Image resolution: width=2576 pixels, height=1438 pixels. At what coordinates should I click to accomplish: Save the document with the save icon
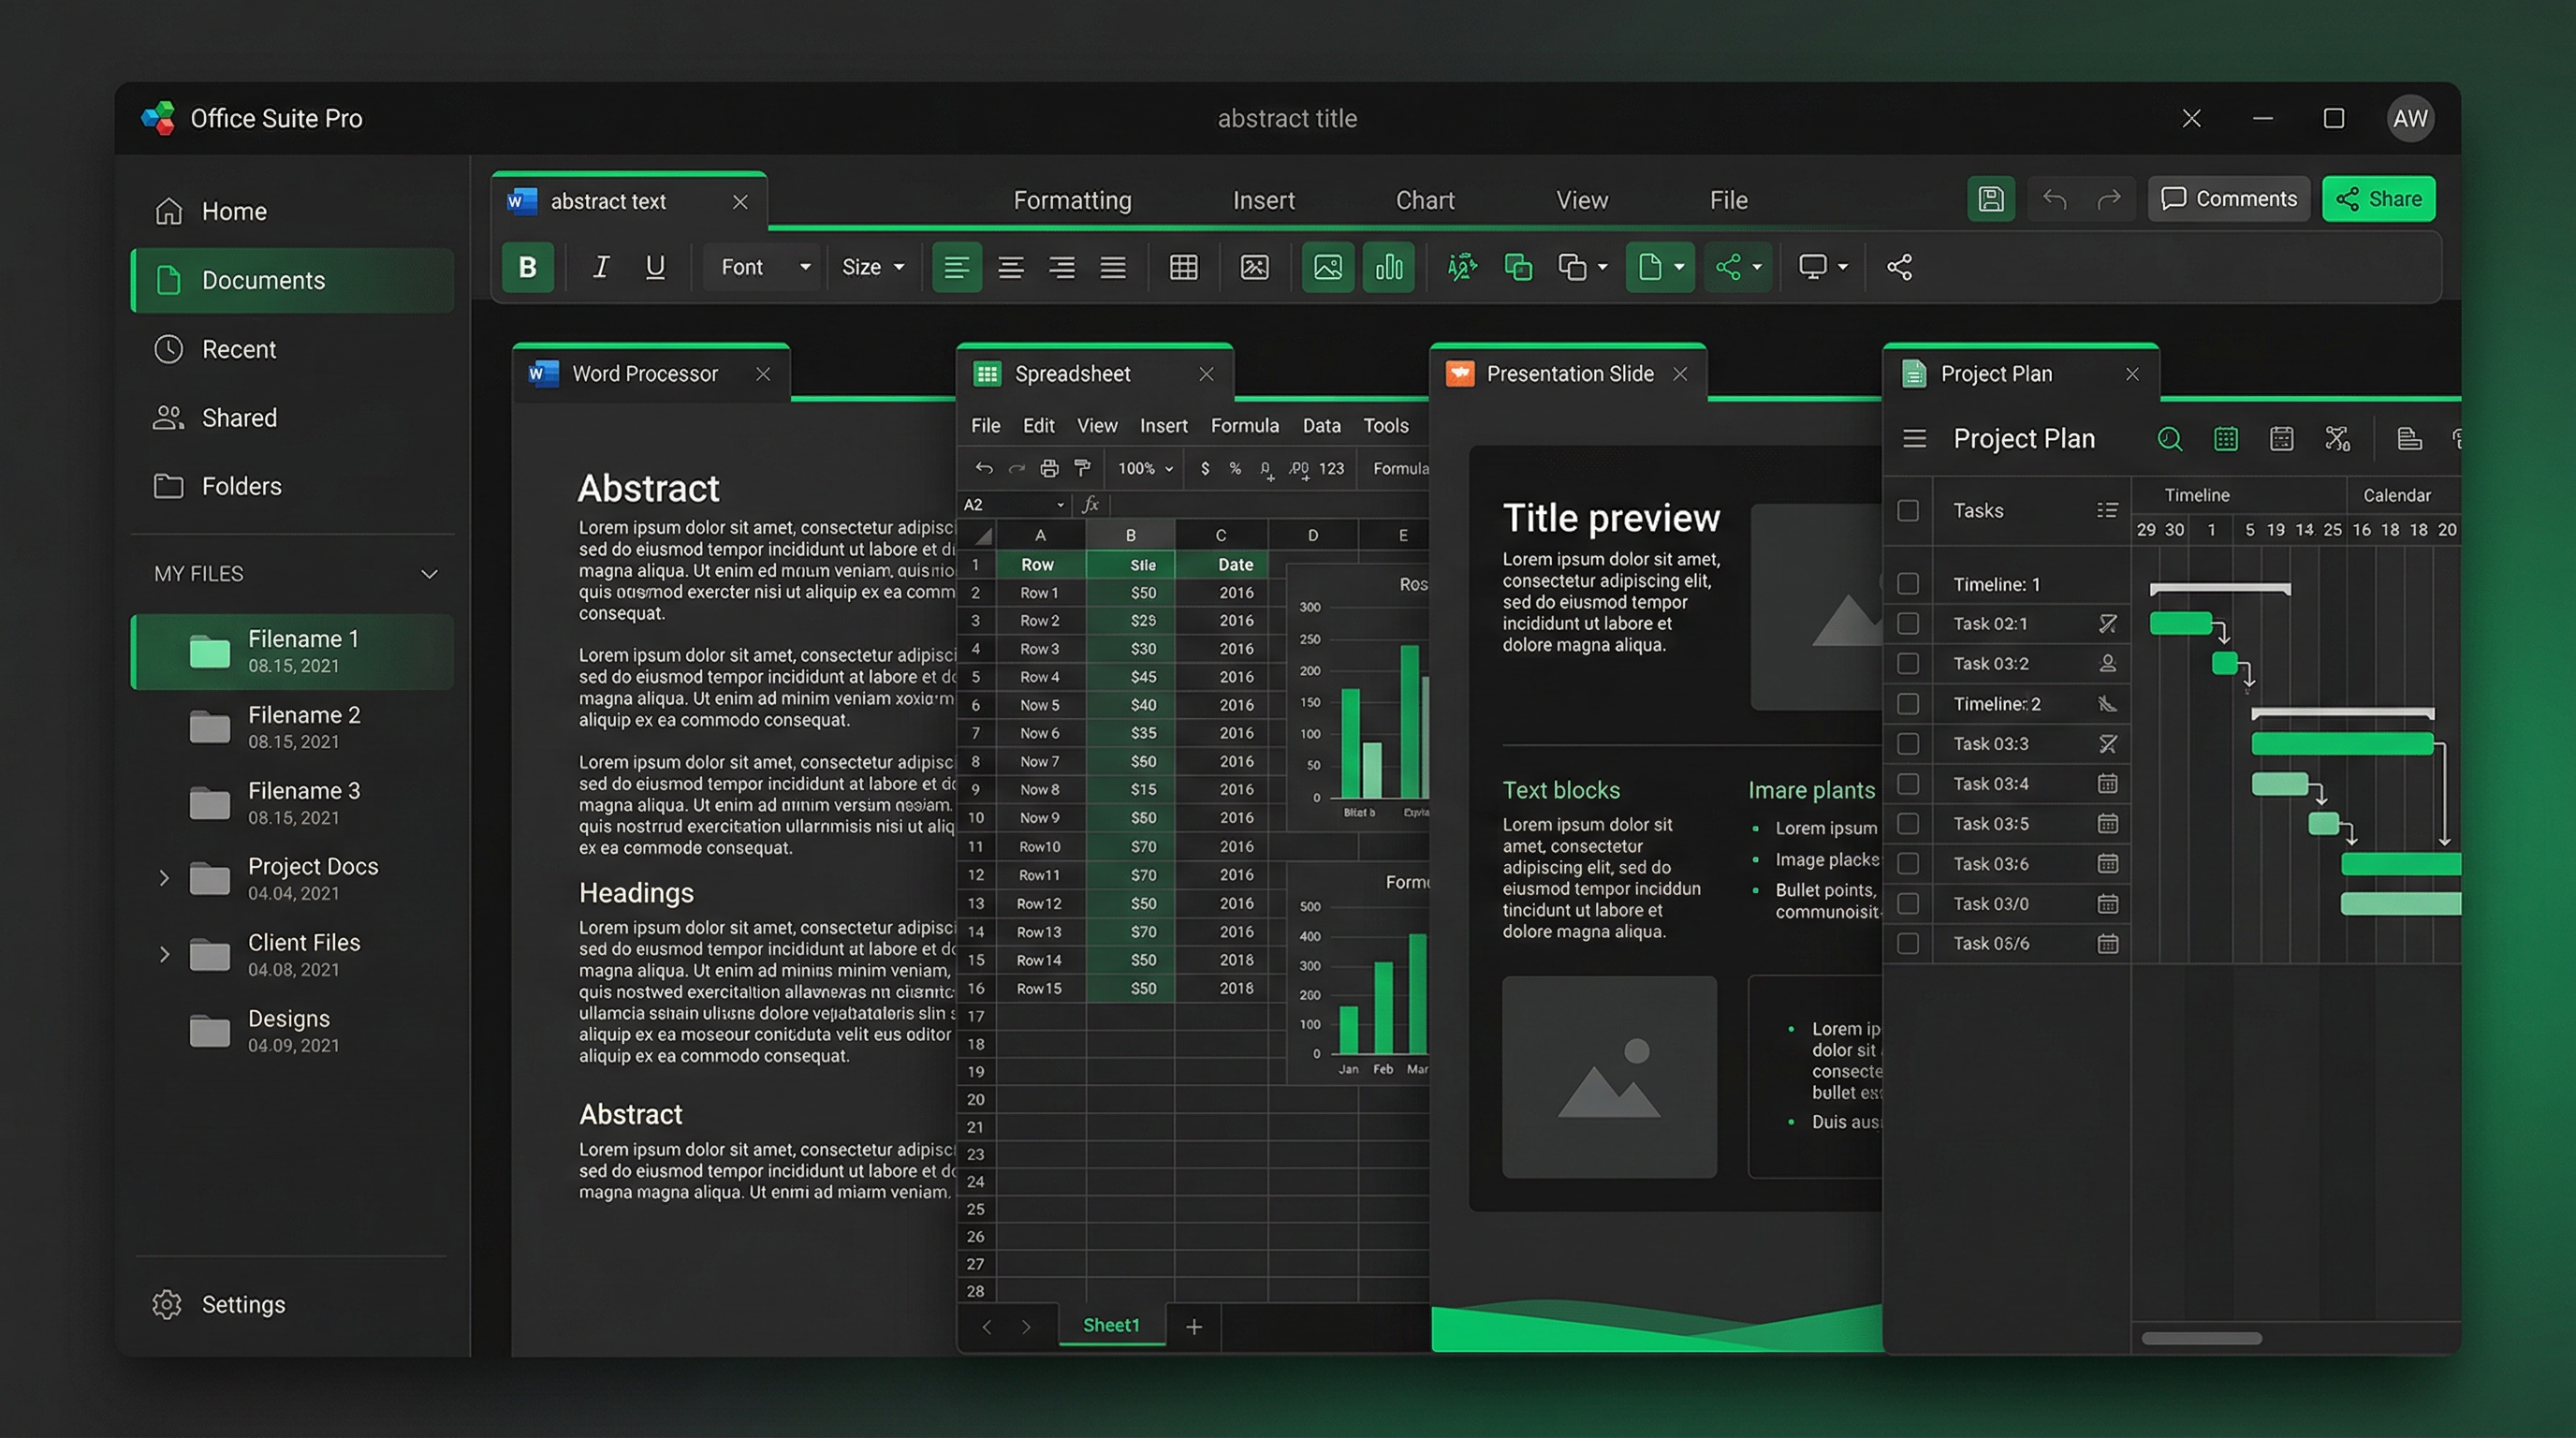click(x=1991, y=199)
